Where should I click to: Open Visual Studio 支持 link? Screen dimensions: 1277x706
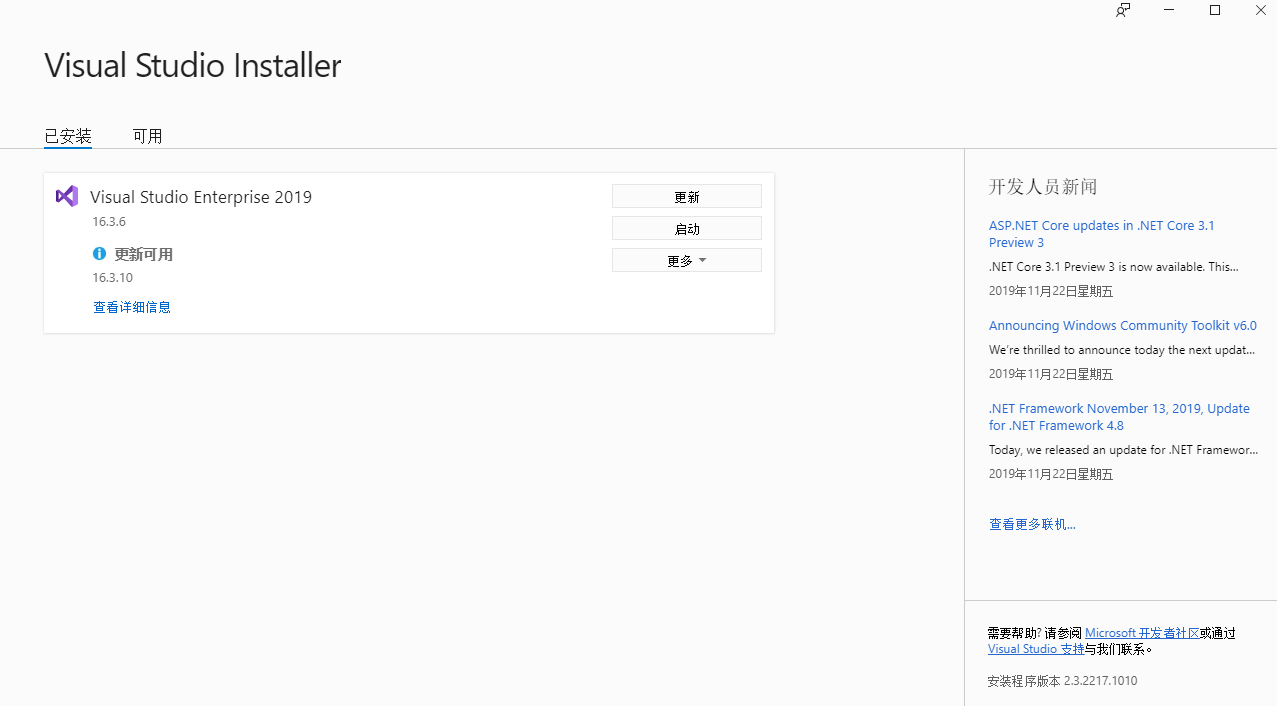1036,649
